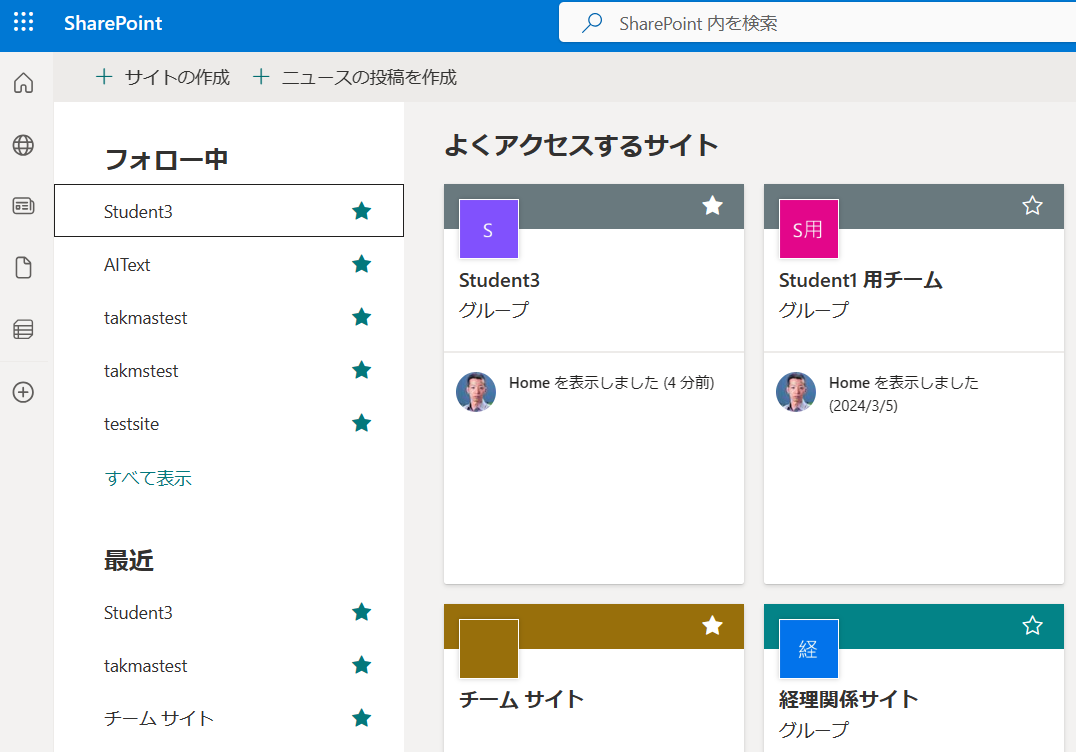Open the files document icon in rail
Screen dimensions: 1076x752
coord(23,268)
